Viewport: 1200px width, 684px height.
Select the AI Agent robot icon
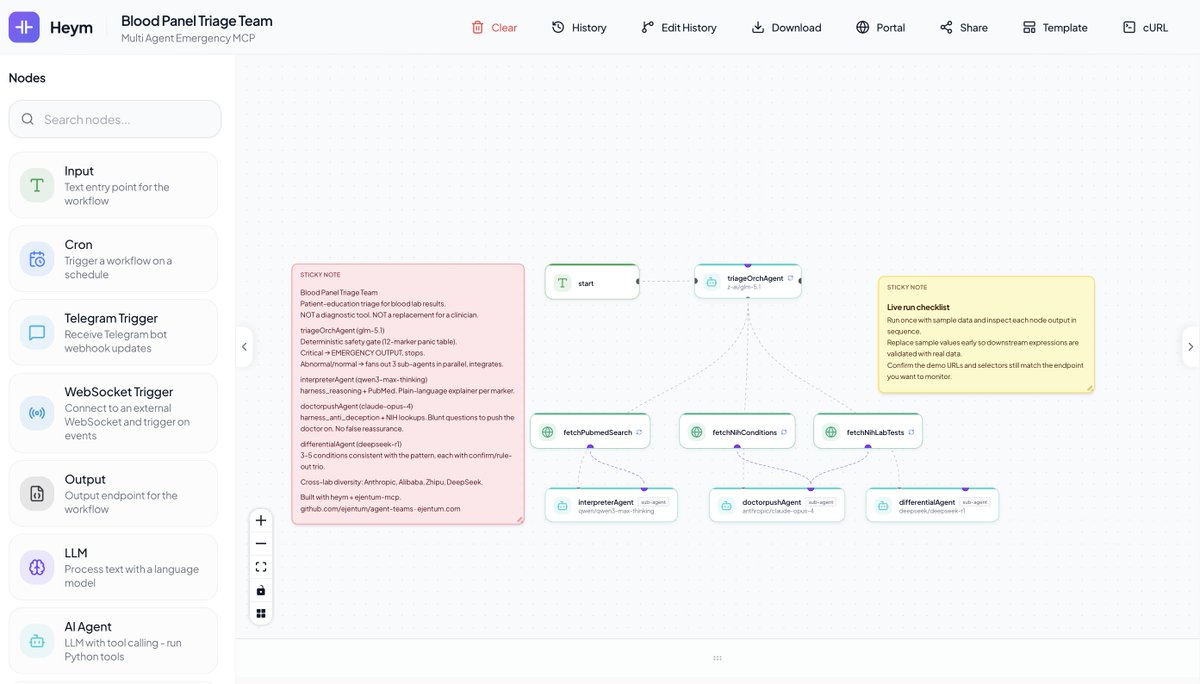pyautogui.click(x=37, y=641)
